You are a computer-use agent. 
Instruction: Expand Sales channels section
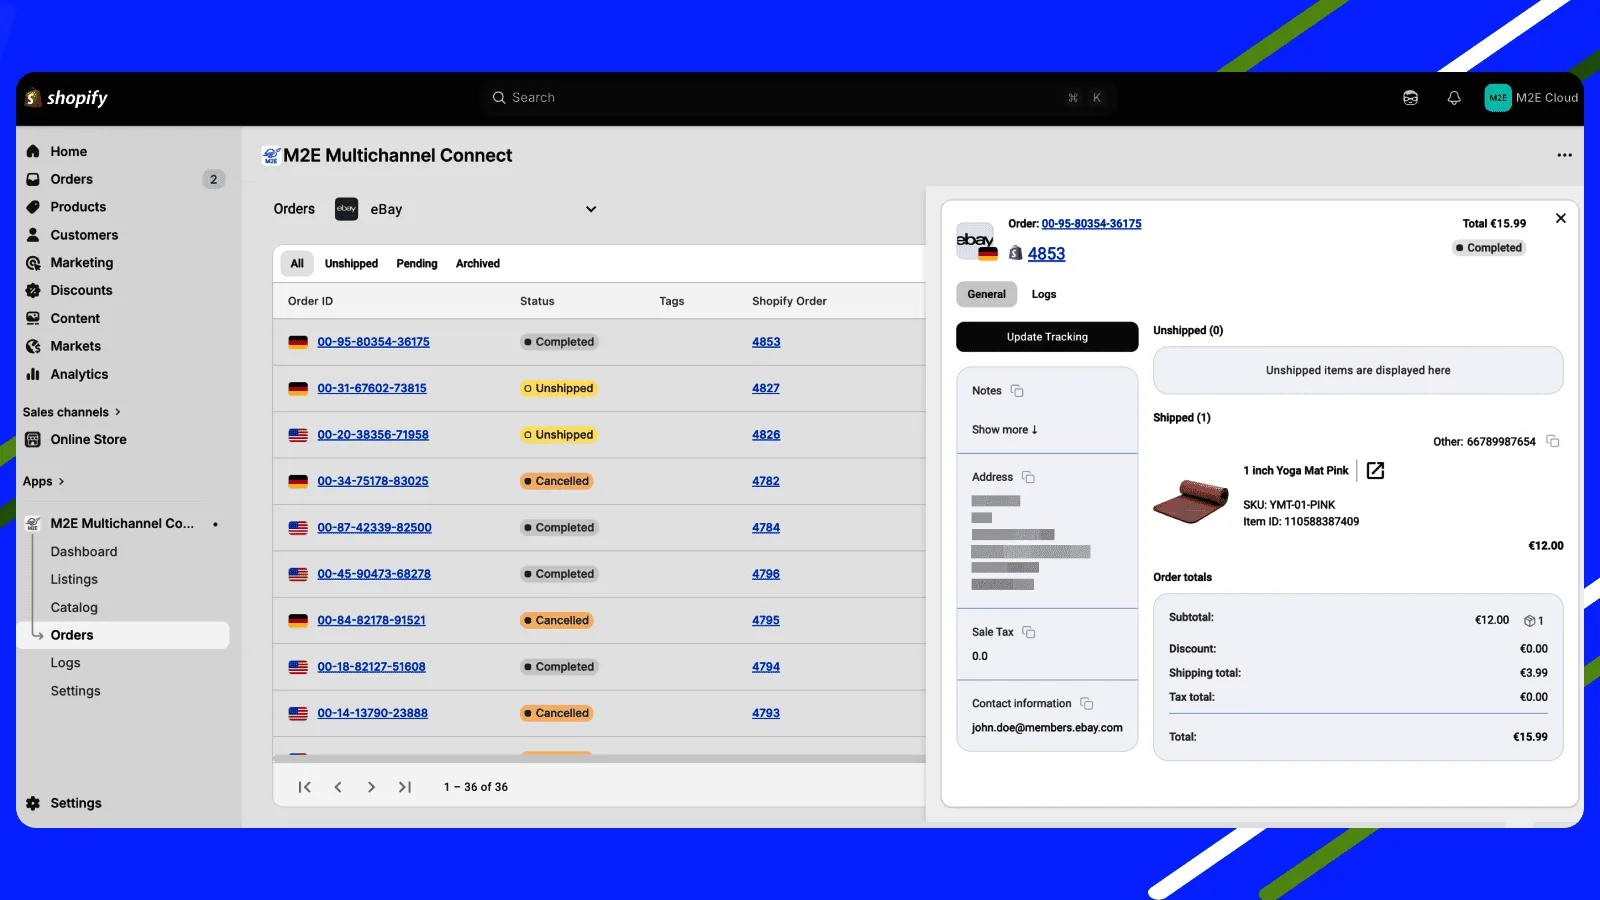tap(72, 412)
